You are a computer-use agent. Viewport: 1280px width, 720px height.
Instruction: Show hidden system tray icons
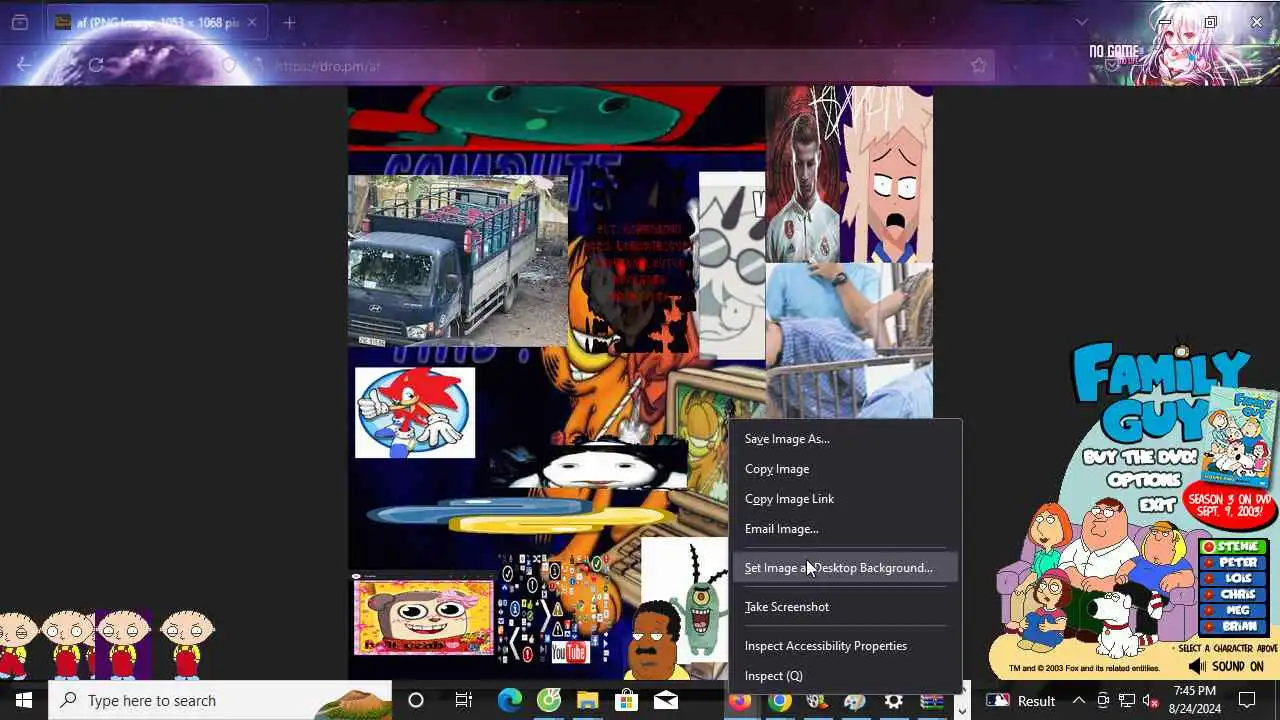point(1079,700)
